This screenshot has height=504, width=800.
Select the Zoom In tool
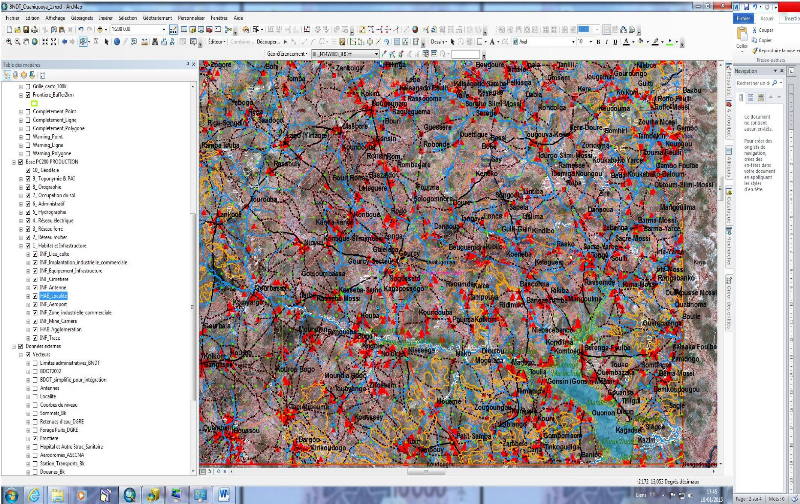click(x=8, y=42)
